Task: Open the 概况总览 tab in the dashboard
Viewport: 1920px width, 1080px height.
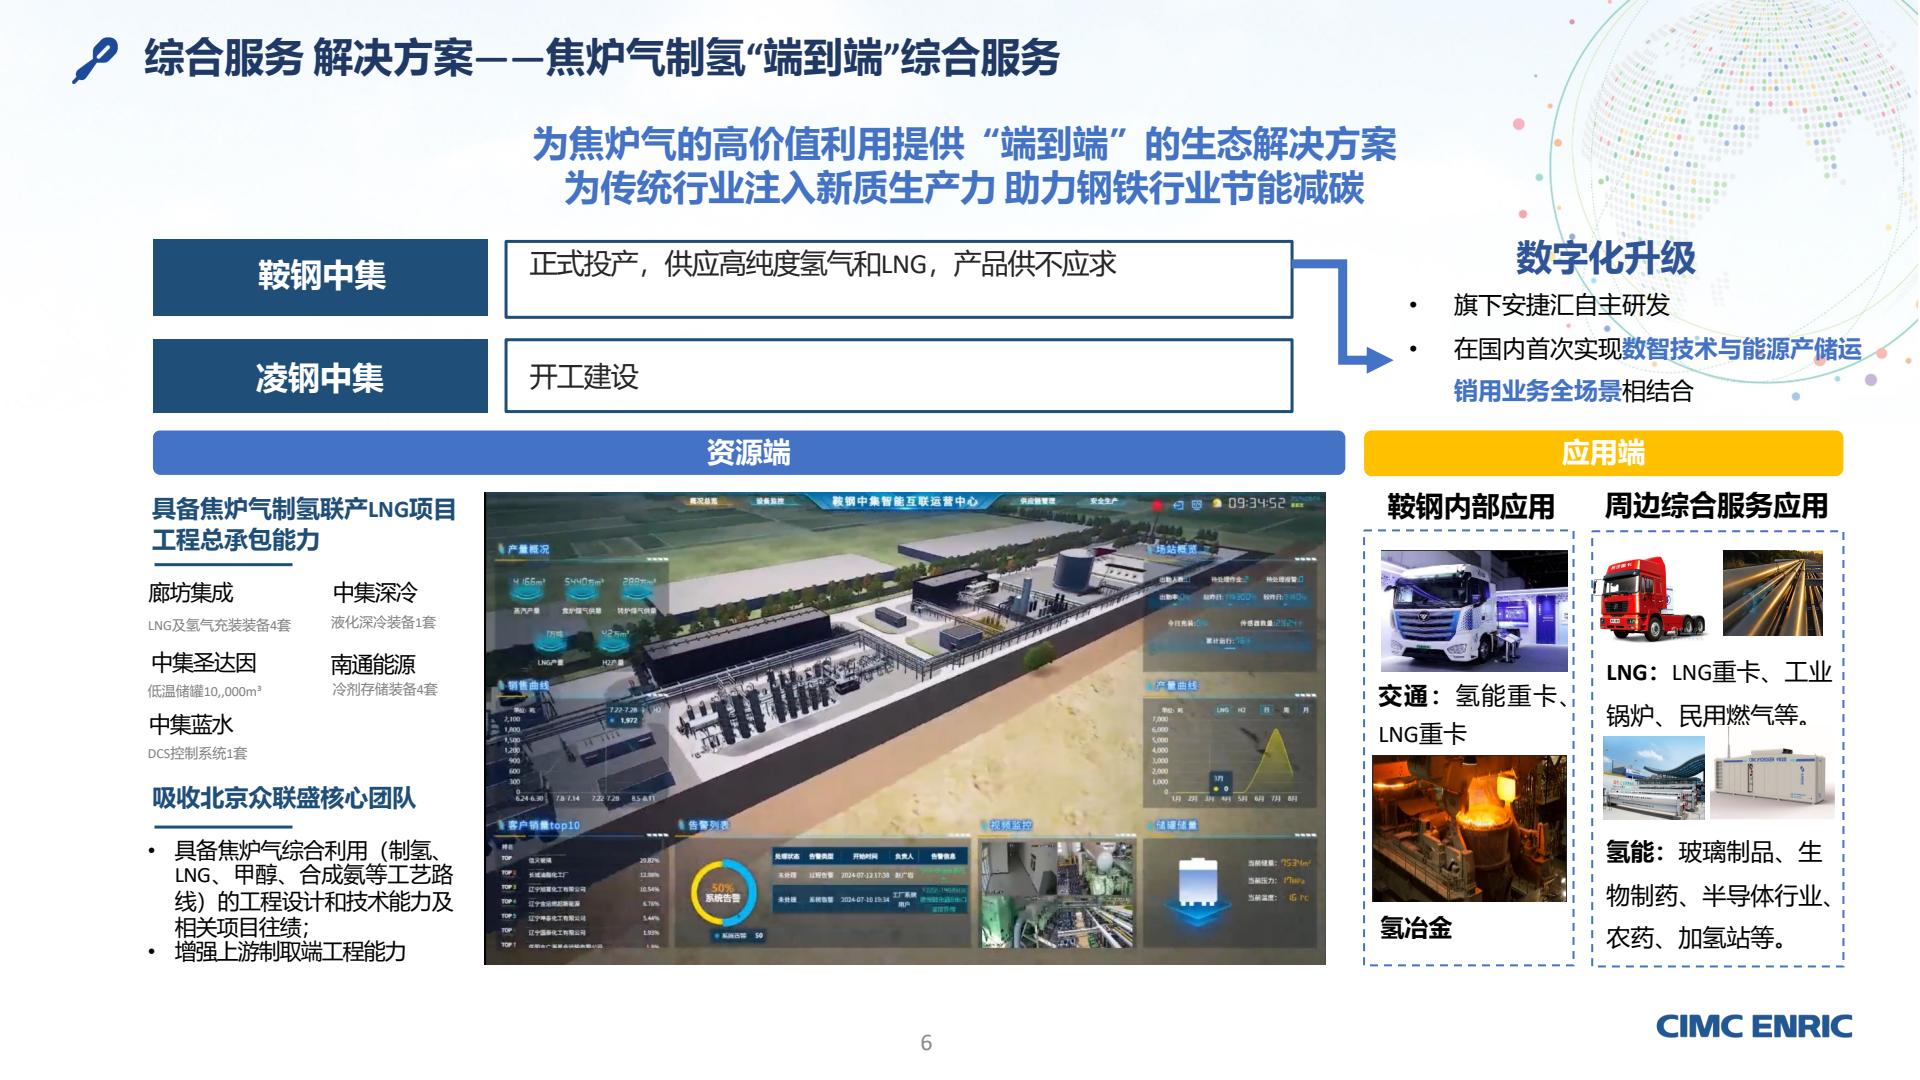Action: click(x=703, y=501)
